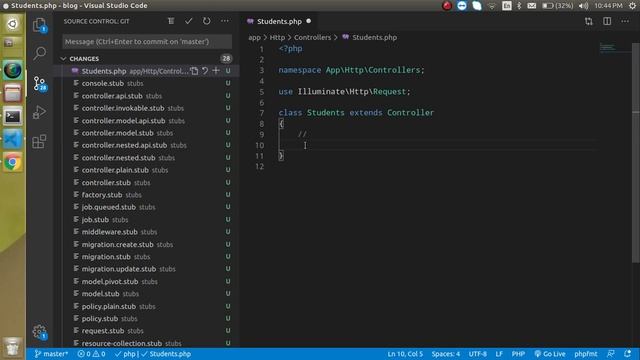Screen dimensions: 640x360
Task: Toggle source control tree view icon
Action: [x=171, y=21]
